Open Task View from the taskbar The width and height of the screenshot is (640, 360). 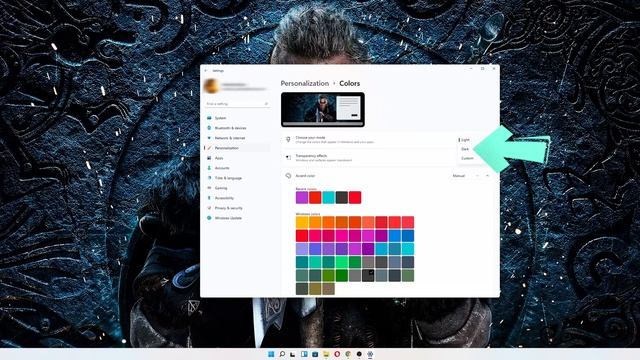click(x=293, y=354)
